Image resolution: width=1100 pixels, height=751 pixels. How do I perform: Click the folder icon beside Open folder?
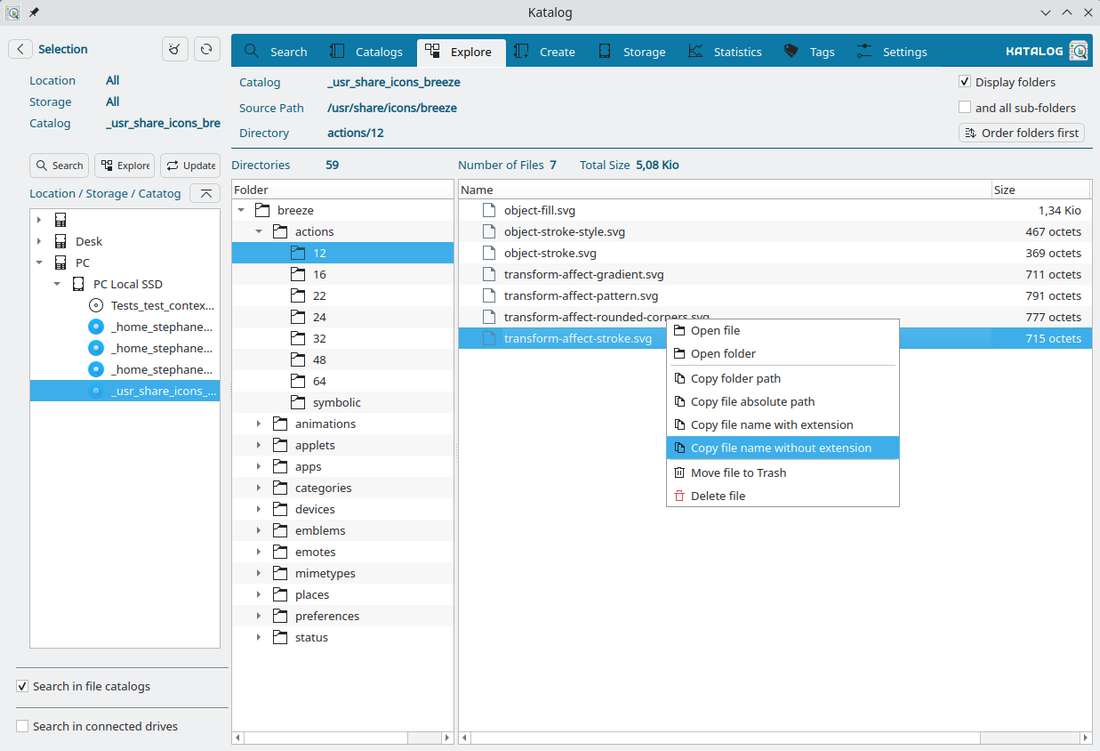[679, 354]
